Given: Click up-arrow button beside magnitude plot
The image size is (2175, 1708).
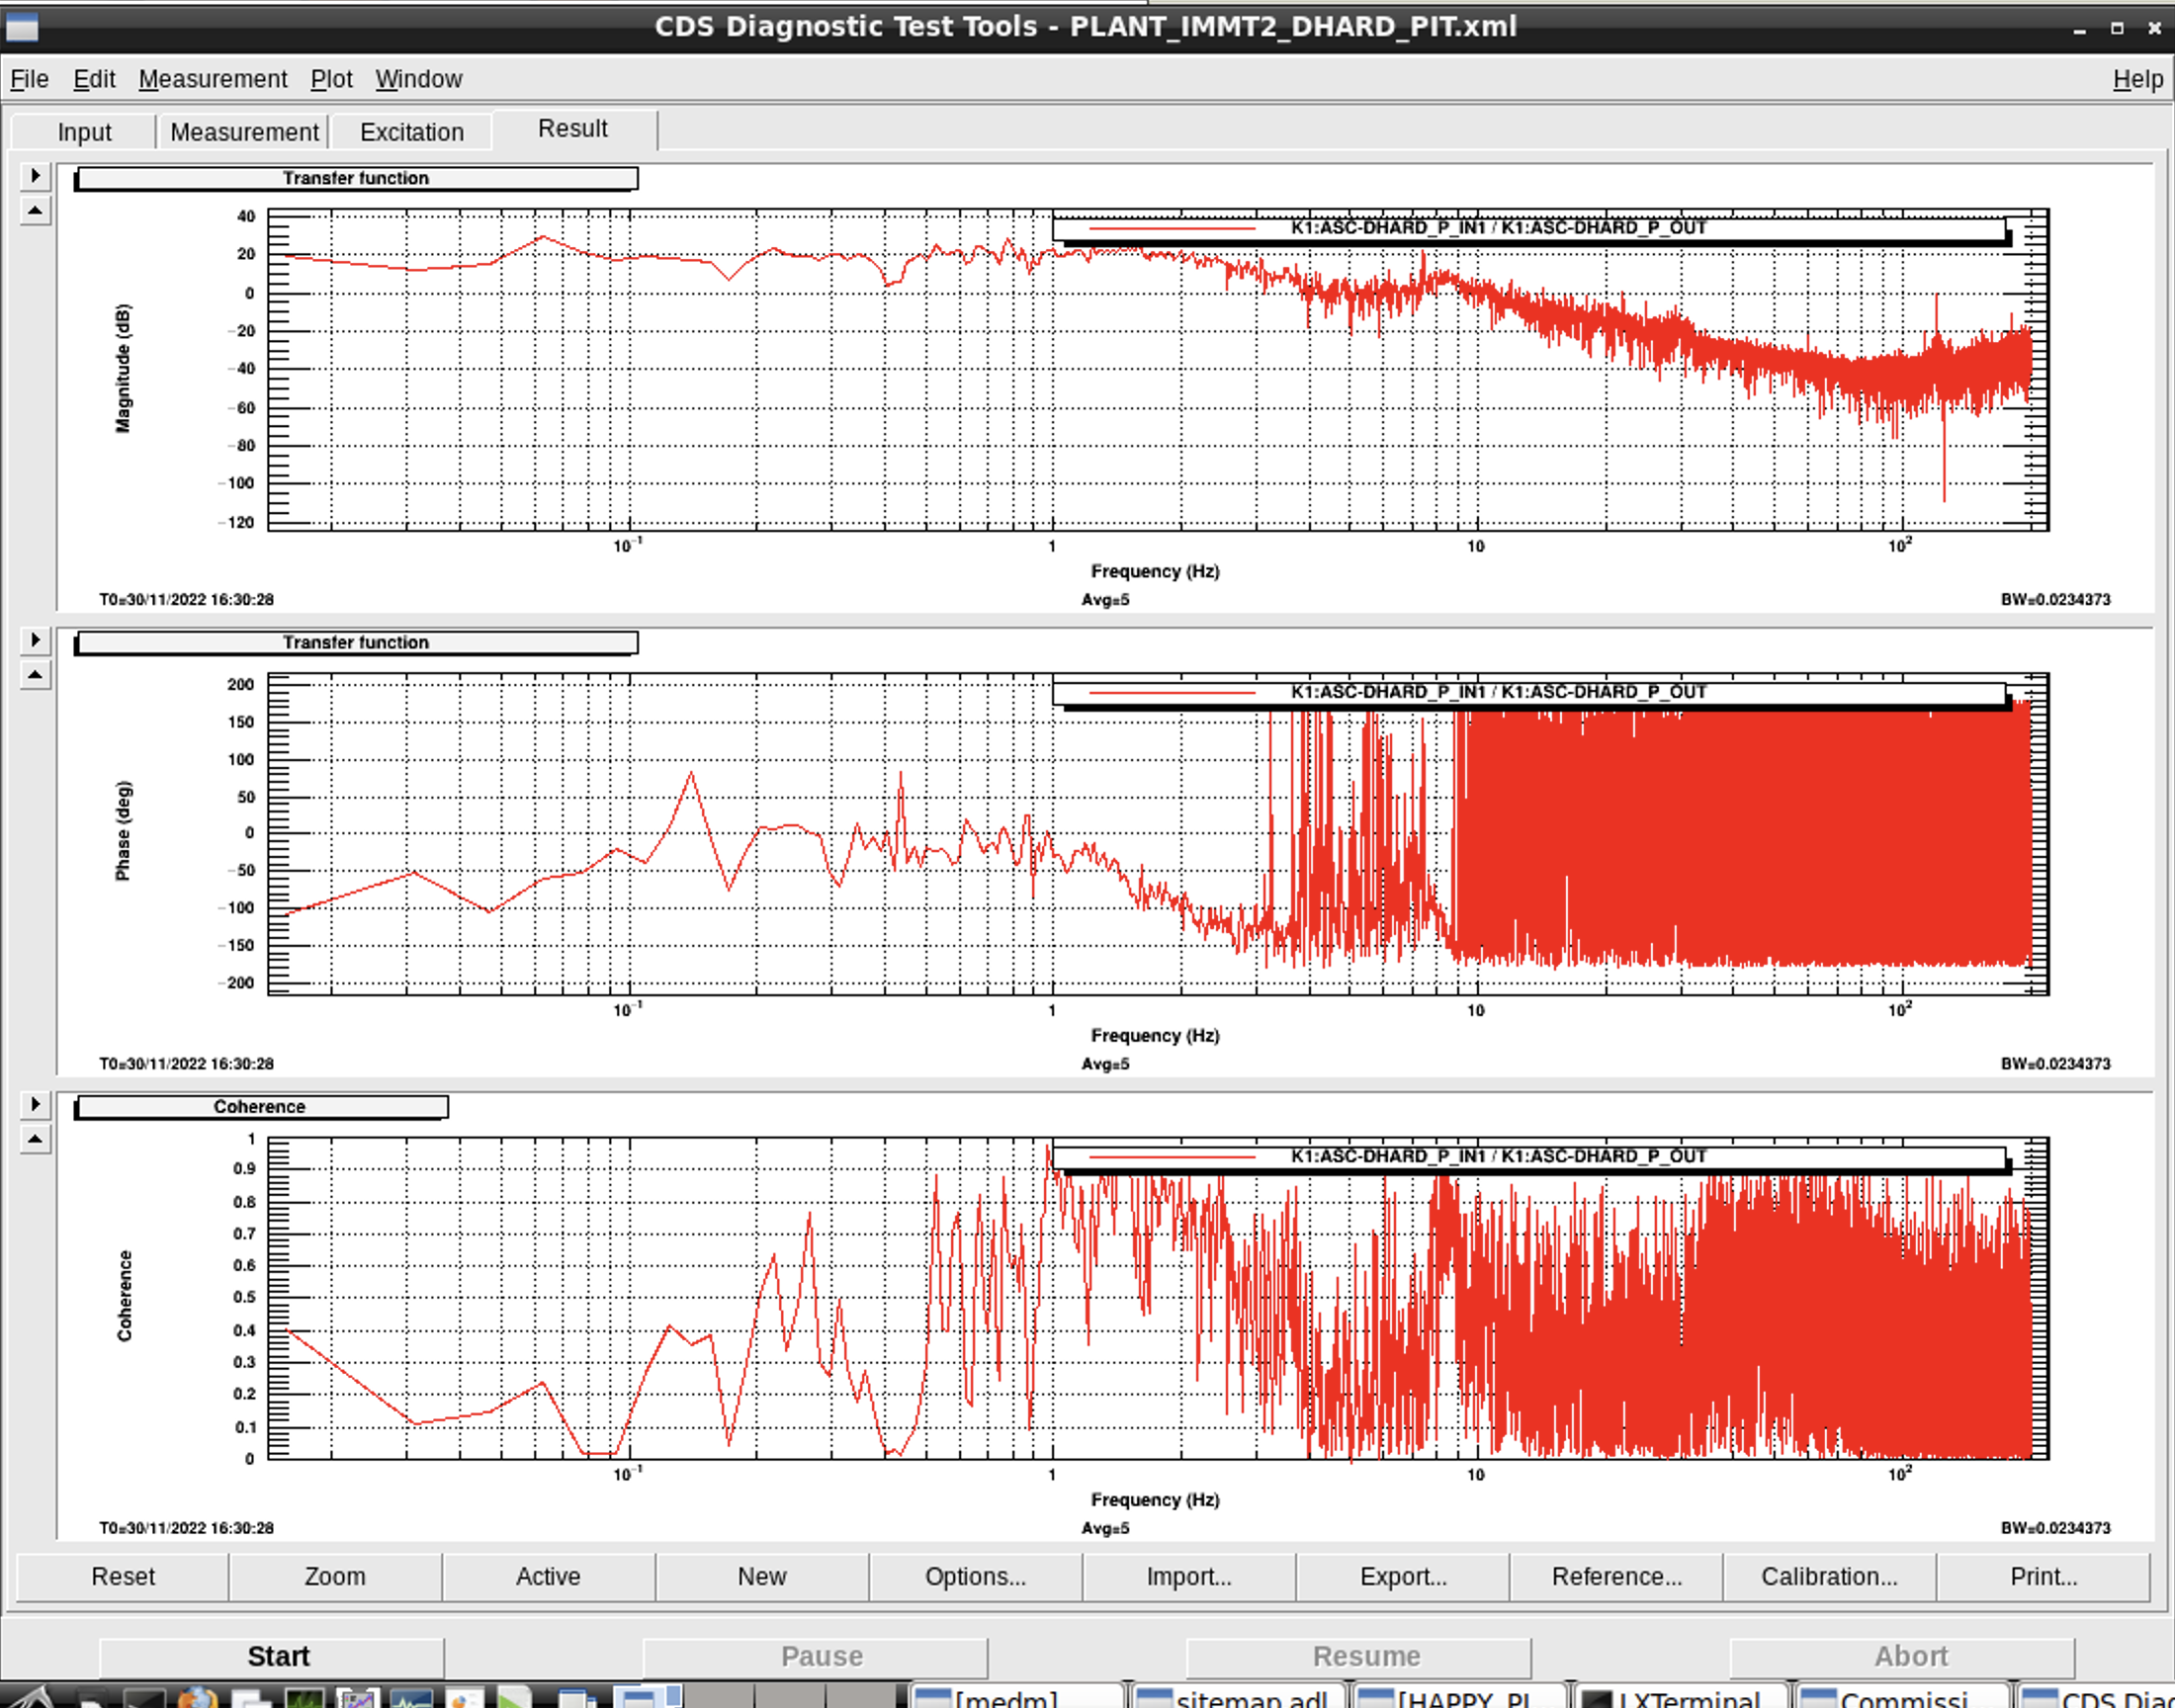Looking at the screenshot, I should tap(35, 211).
